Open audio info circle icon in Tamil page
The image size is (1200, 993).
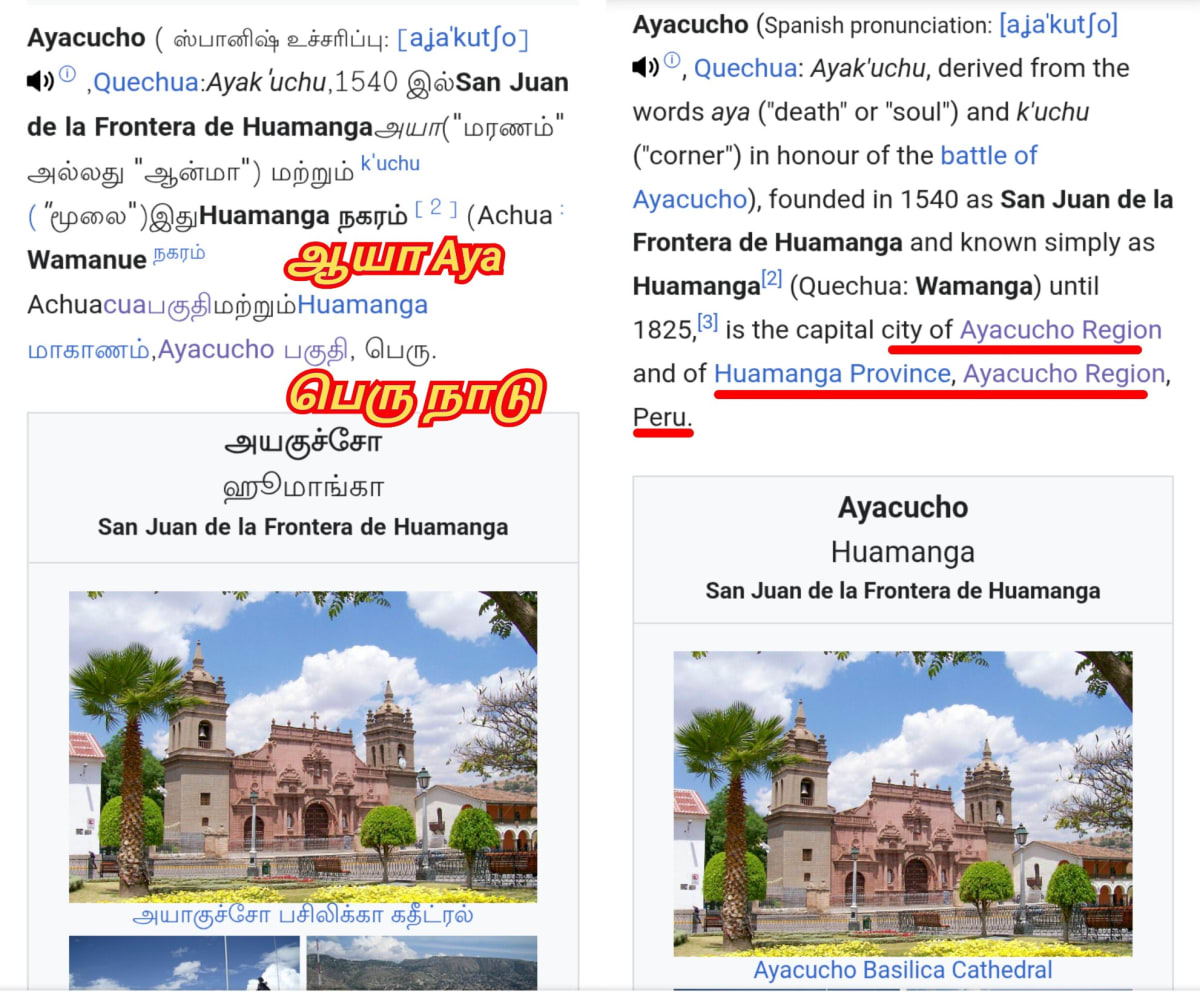67,74
